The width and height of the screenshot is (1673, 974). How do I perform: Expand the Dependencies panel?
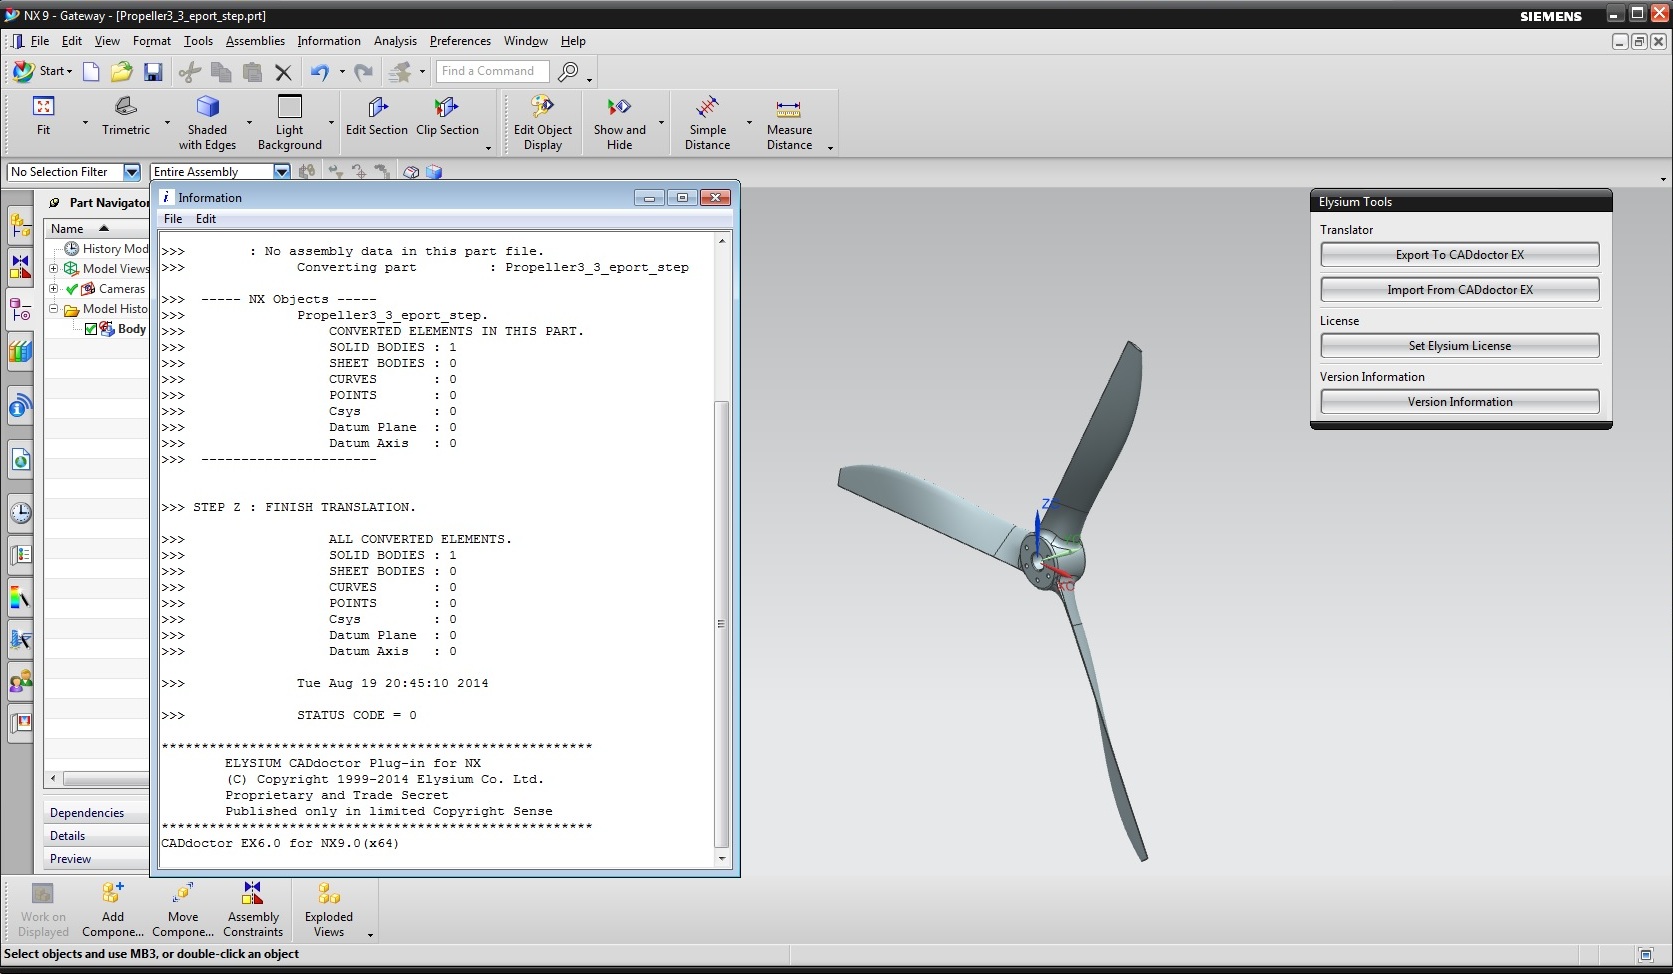pyautogui.click(x=97, y=813)
